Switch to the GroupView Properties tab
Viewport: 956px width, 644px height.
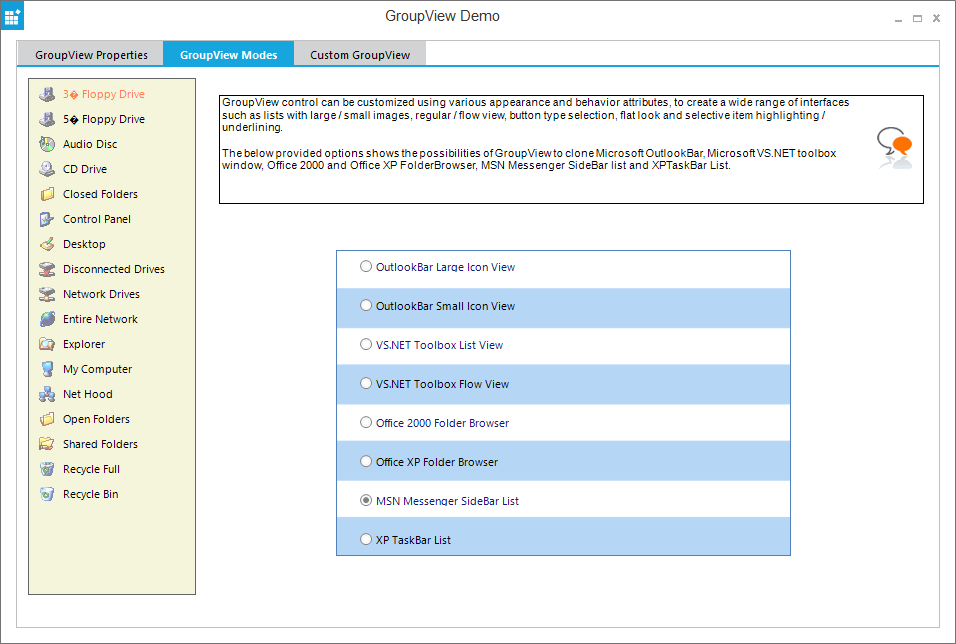click(89, 54)
